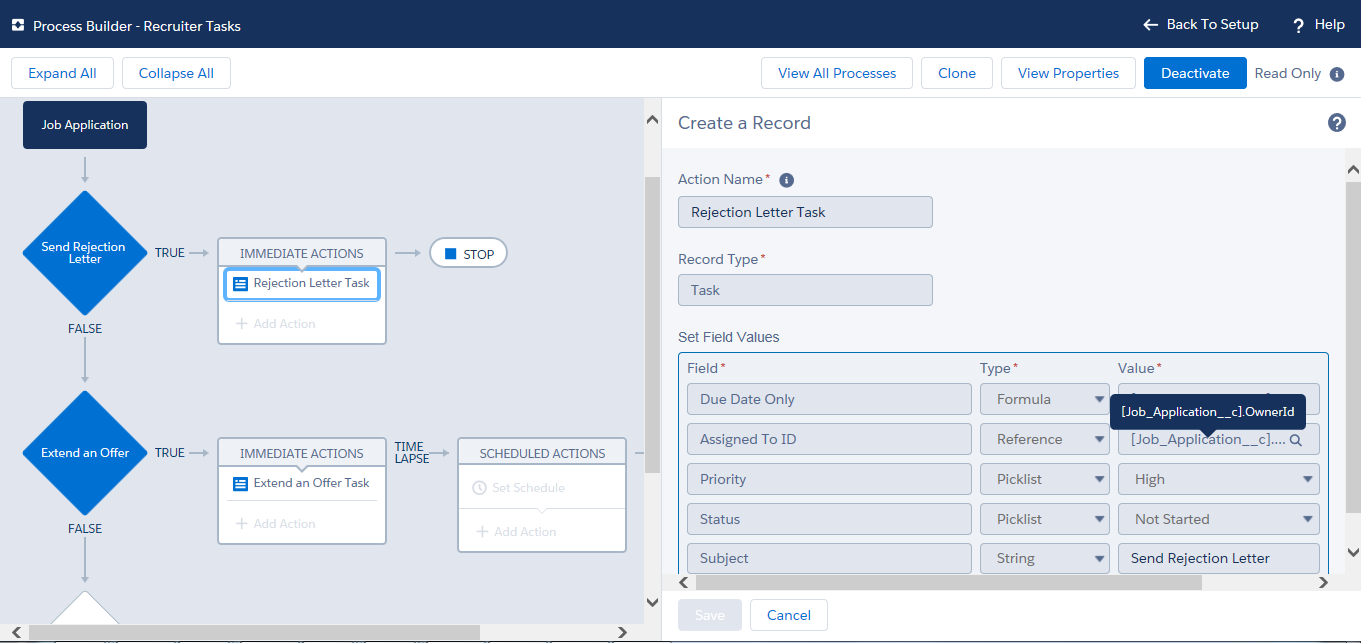Screen dimensions: 1361x643
Task: Open View Properties
Action: (1068, 73)
